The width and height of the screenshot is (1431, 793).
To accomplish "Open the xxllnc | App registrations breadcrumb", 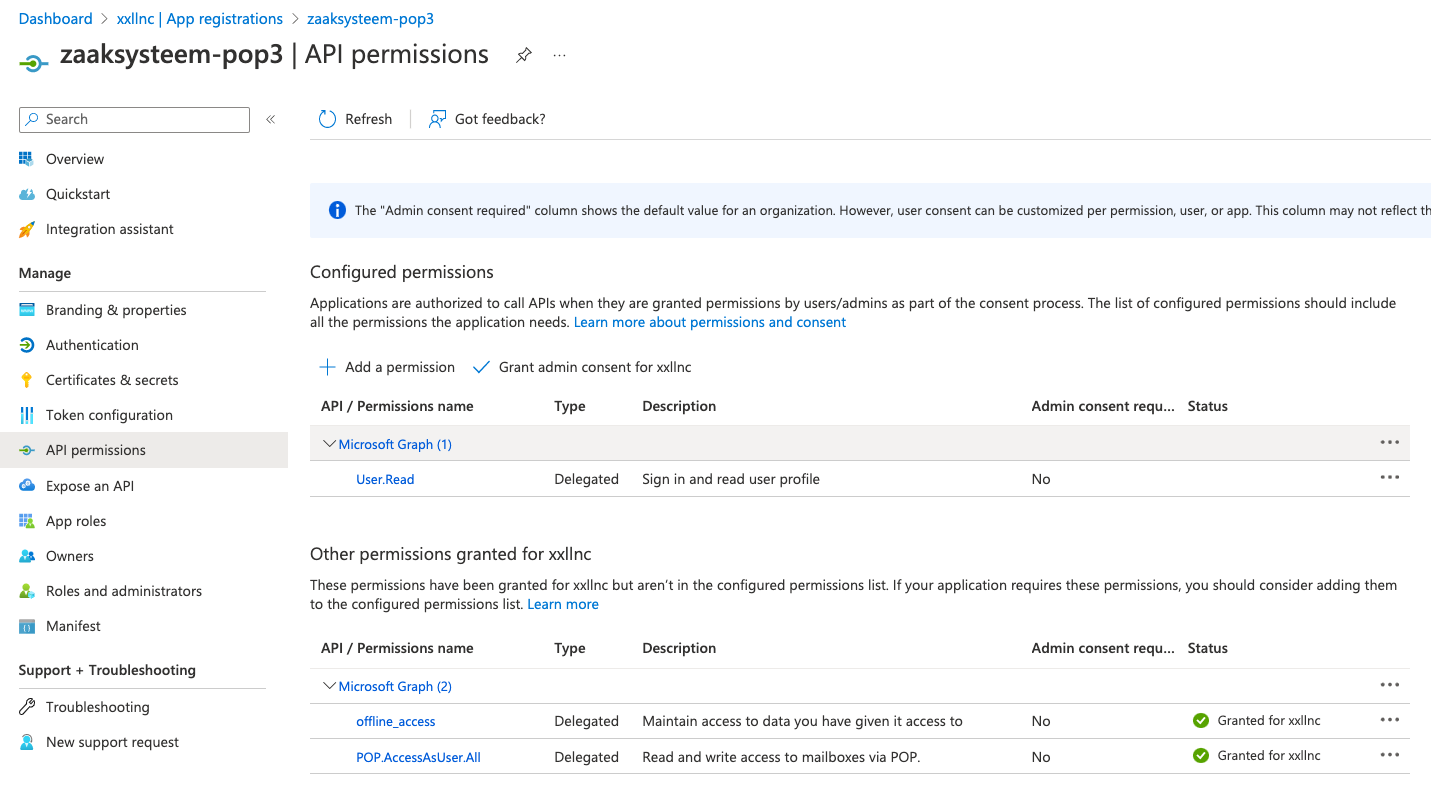I will point(200,19).
